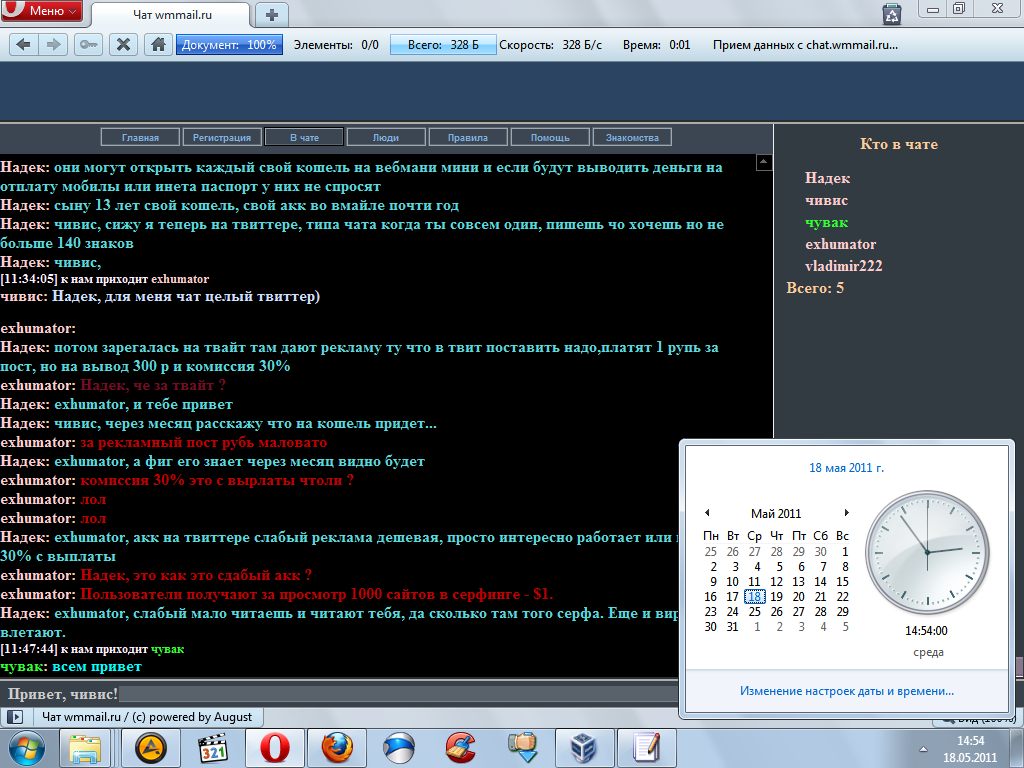Open the Главная menu item

[140, 137]
